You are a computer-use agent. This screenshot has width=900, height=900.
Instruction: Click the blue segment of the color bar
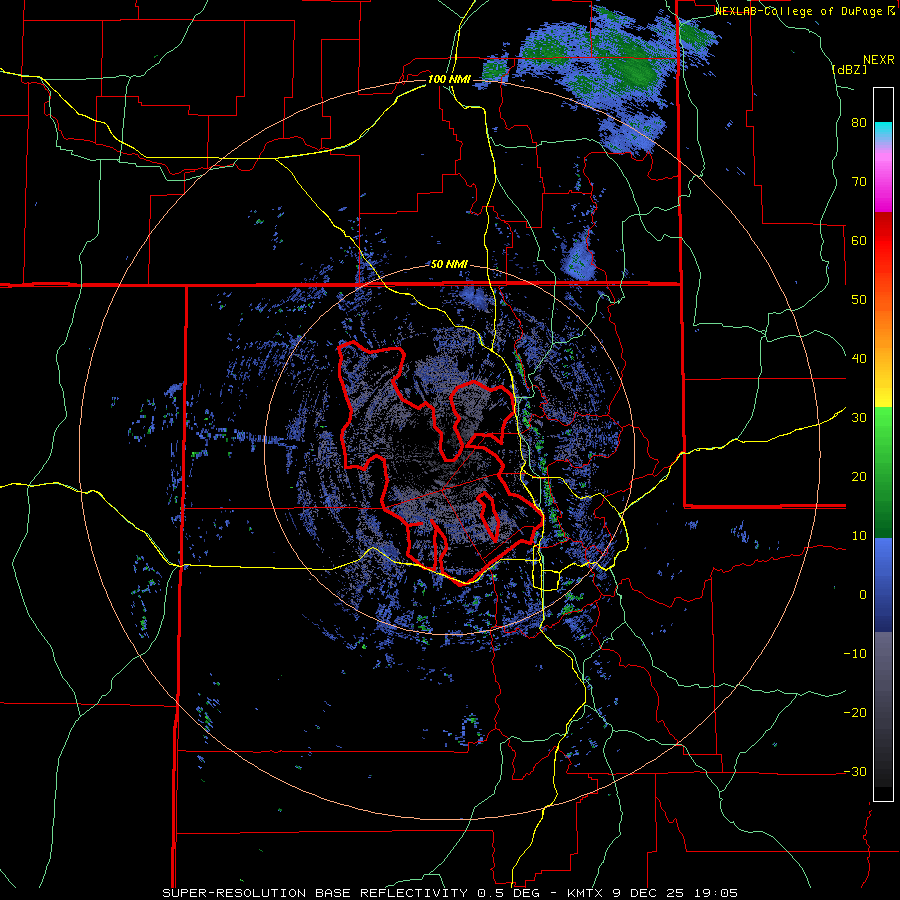pyautogui.click(x=883, y=584)
